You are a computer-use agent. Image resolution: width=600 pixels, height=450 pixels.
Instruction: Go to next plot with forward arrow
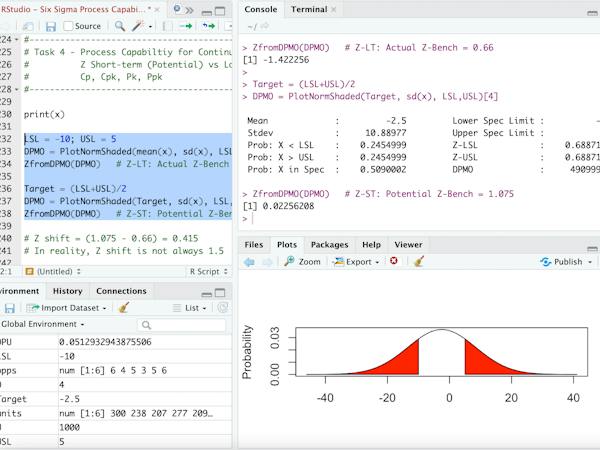click(267, 262)
